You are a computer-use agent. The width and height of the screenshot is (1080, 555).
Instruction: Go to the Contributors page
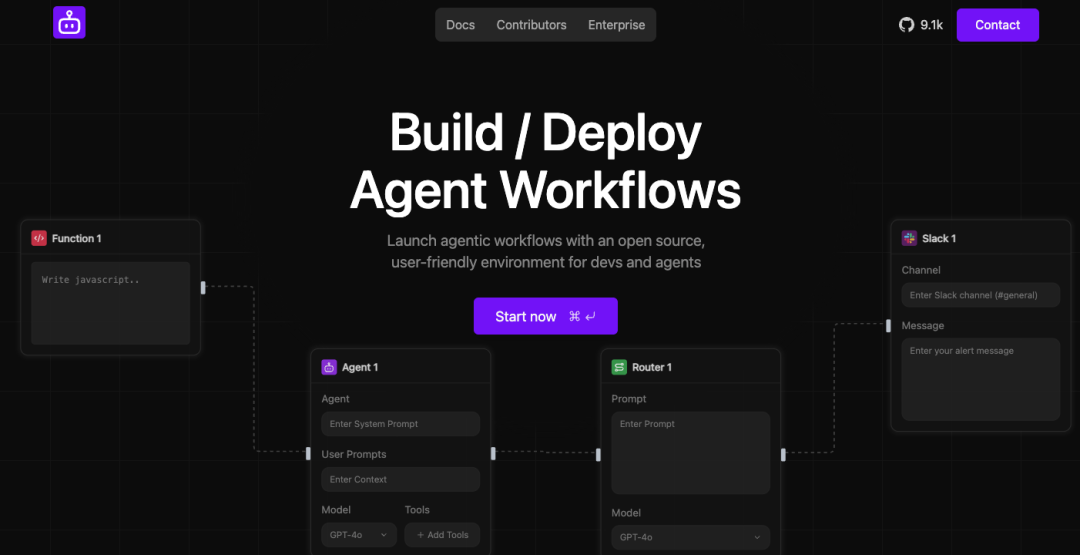tap(531, 25)
